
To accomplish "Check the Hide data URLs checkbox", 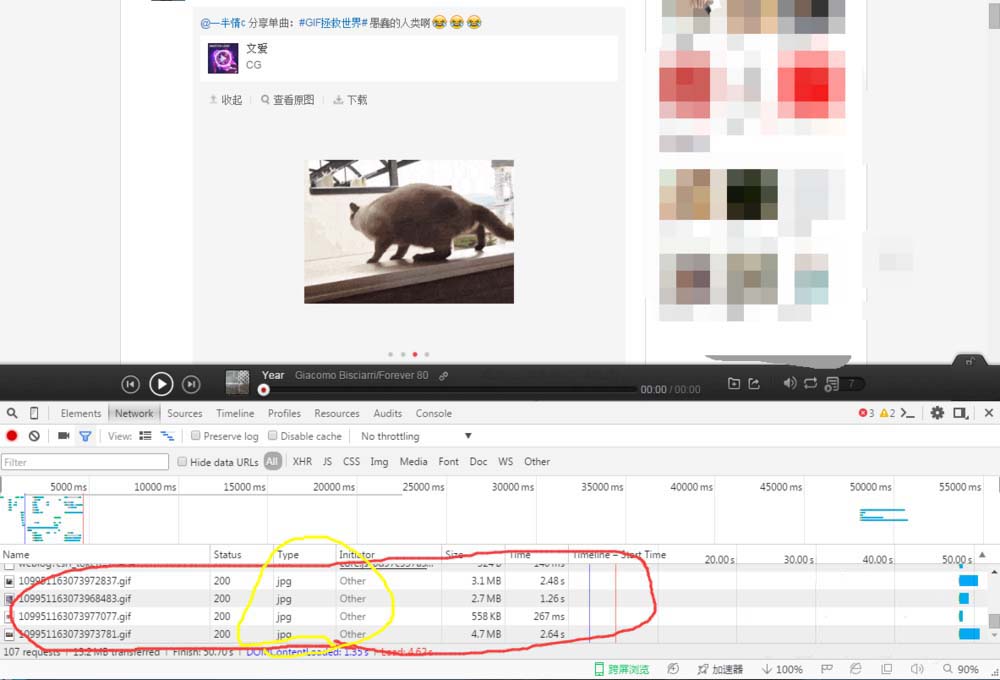I will point(182,461).
